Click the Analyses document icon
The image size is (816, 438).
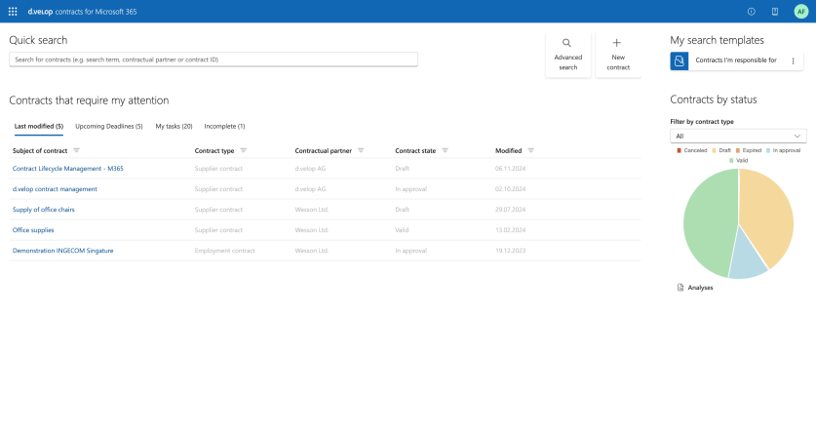681,287
